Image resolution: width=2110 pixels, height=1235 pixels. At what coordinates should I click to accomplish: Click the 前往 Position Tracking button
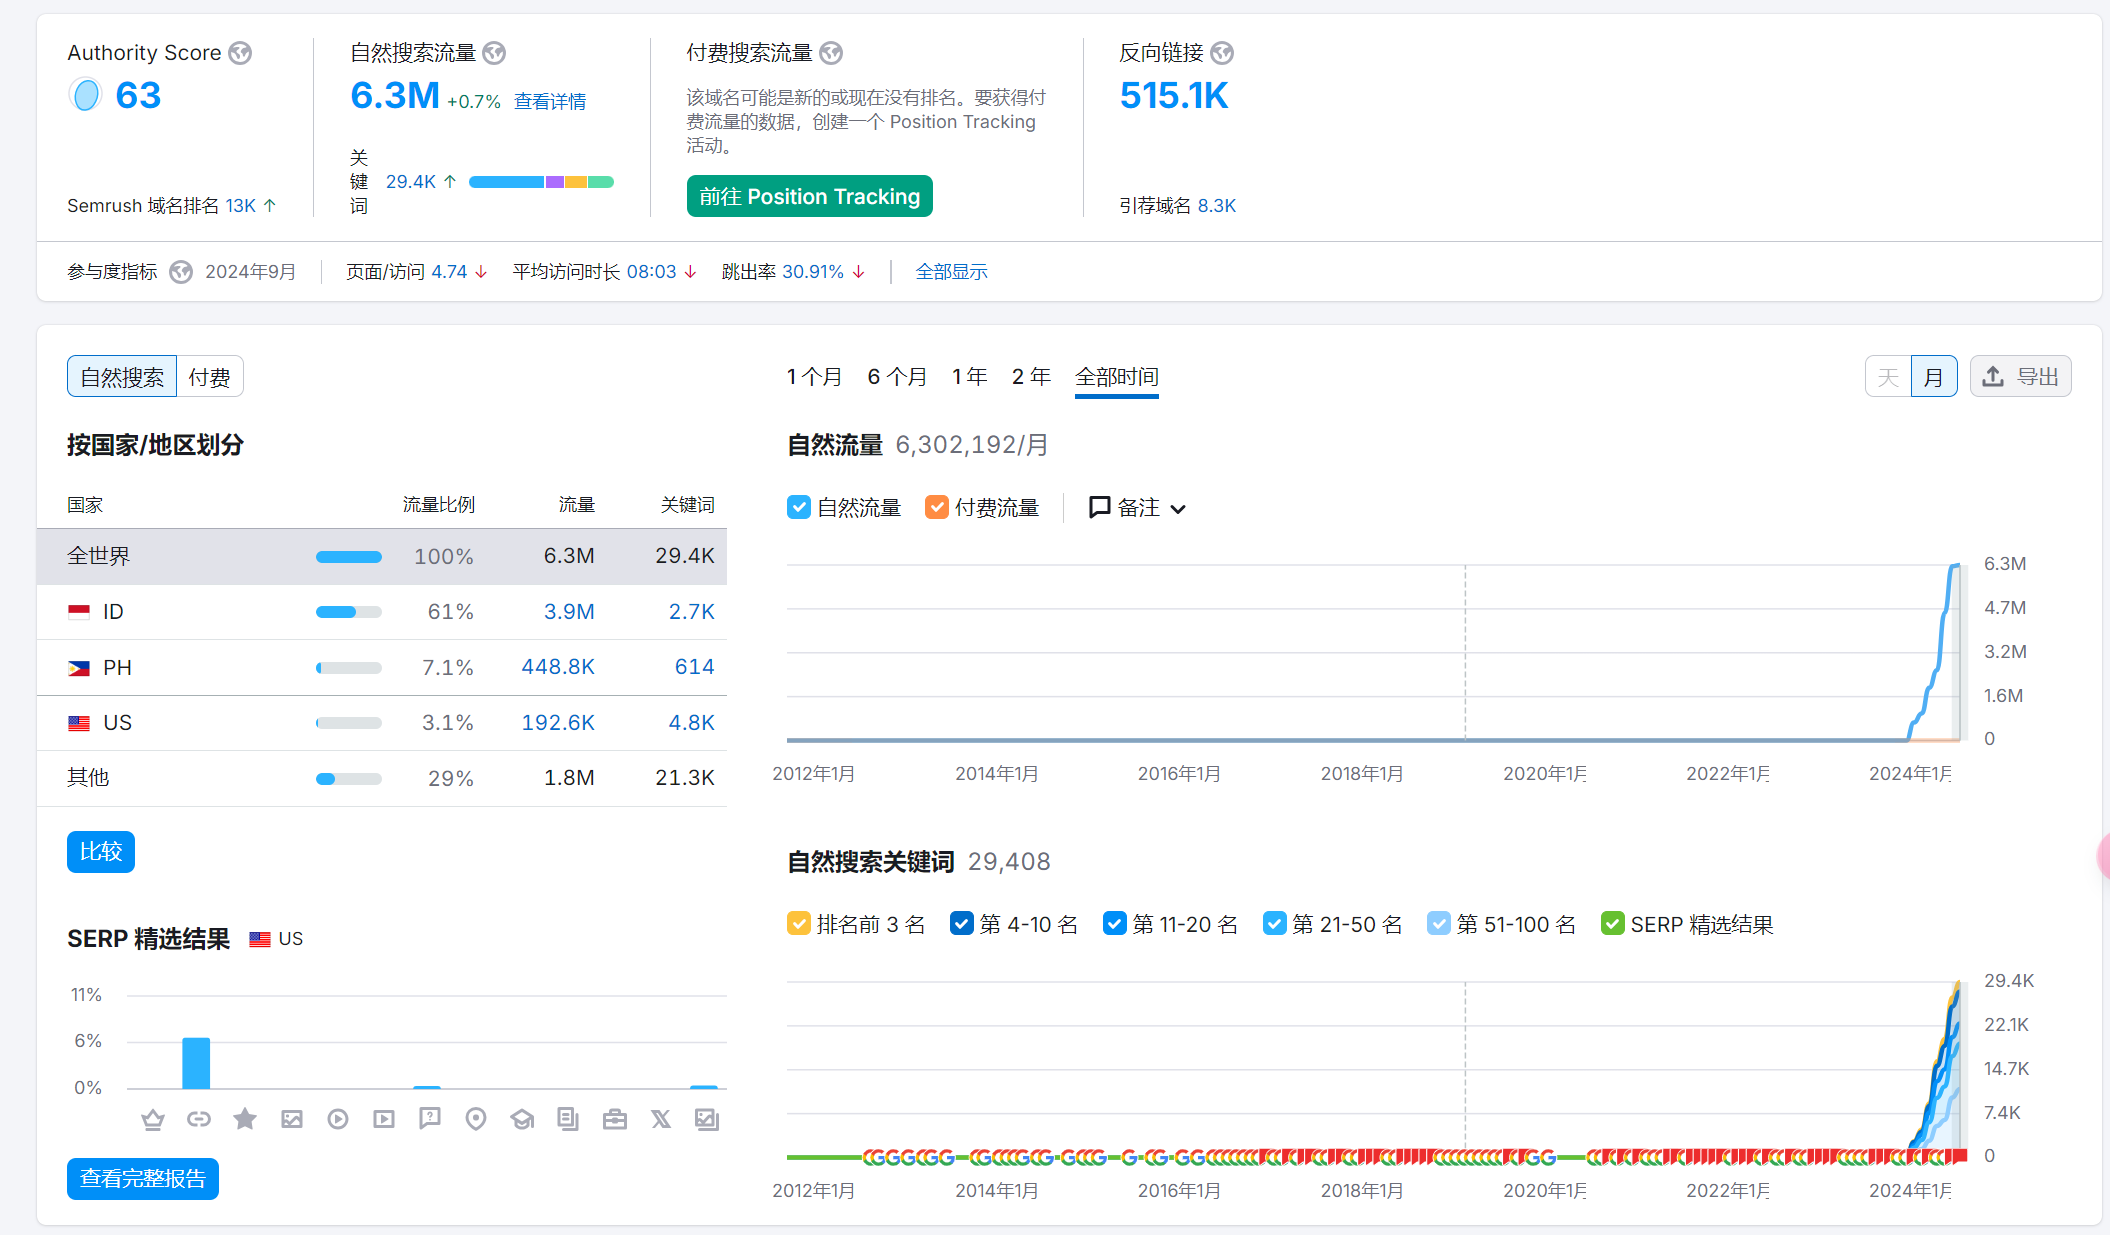pos(810,196)
